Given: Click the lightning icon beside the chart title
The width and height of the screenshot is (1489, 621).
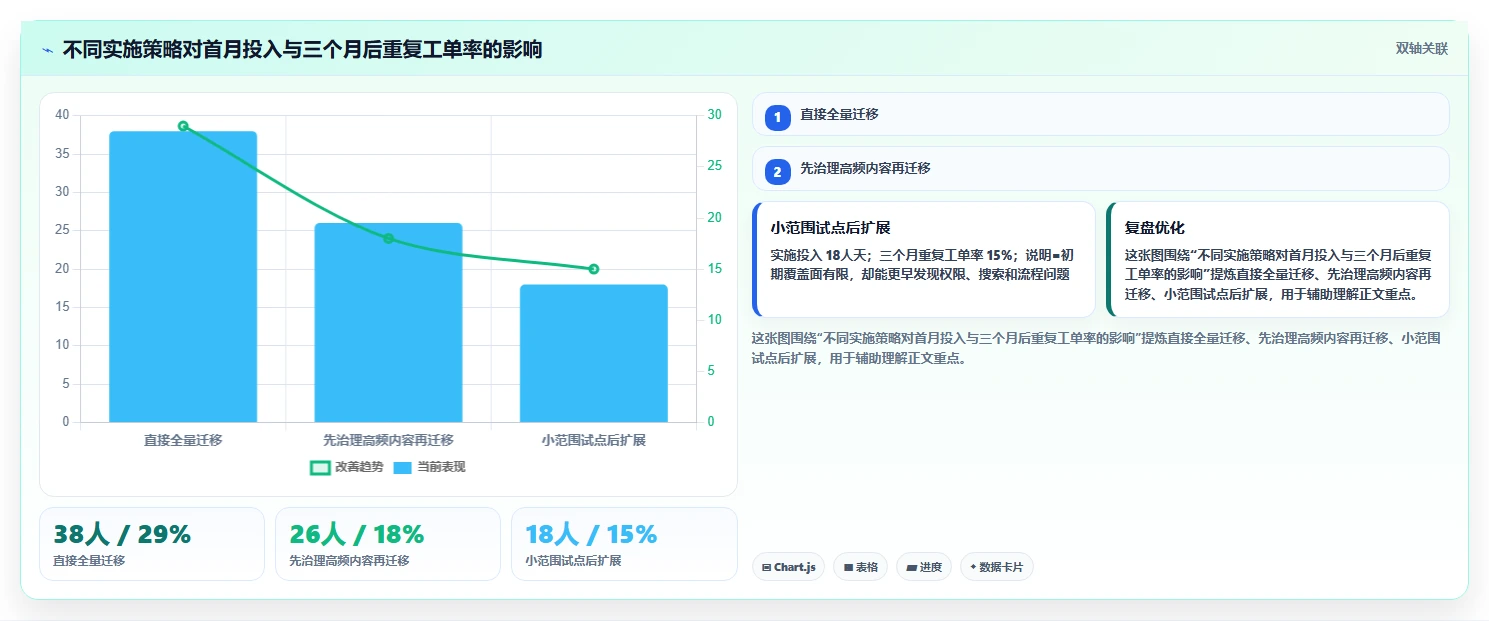Looking at the screenshot, I should tap(48, 49).
